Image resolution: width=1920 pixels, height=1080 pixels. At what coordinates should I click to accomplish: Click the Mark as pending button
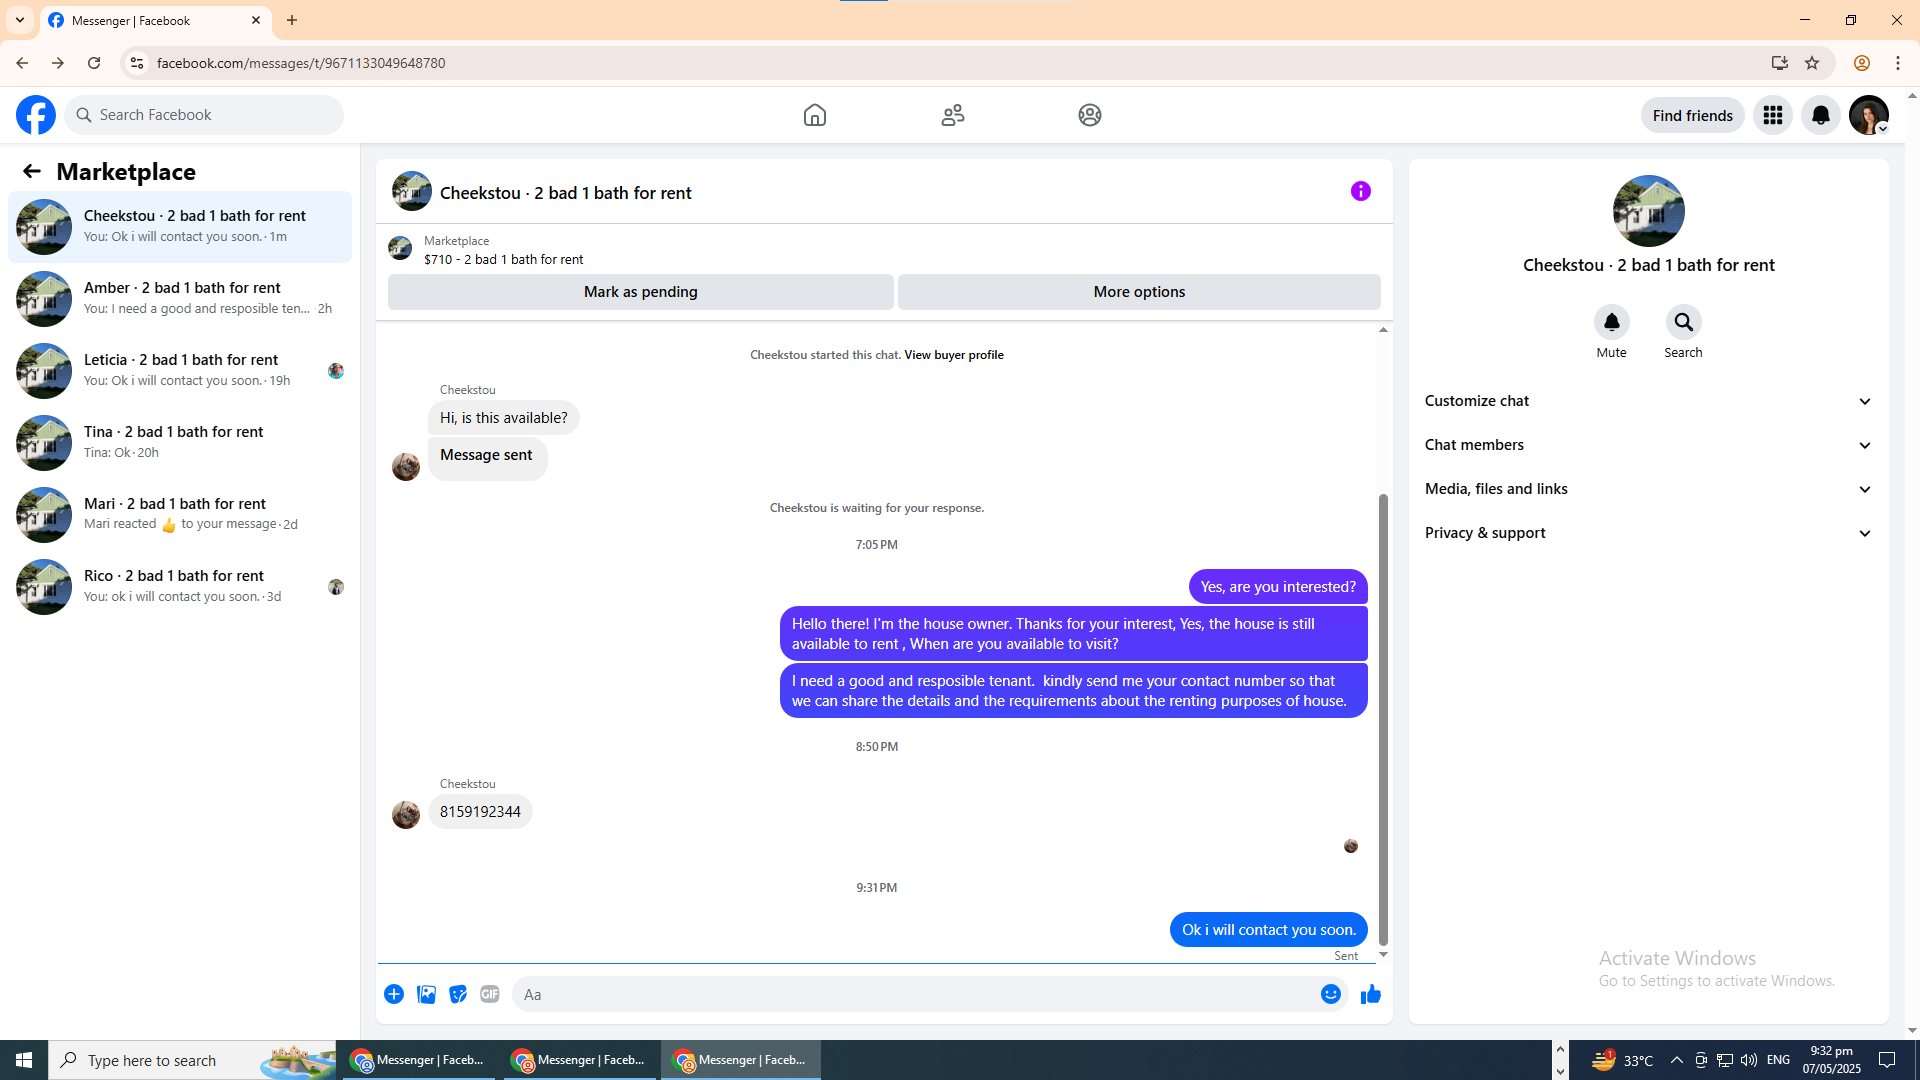click(640, 292)
